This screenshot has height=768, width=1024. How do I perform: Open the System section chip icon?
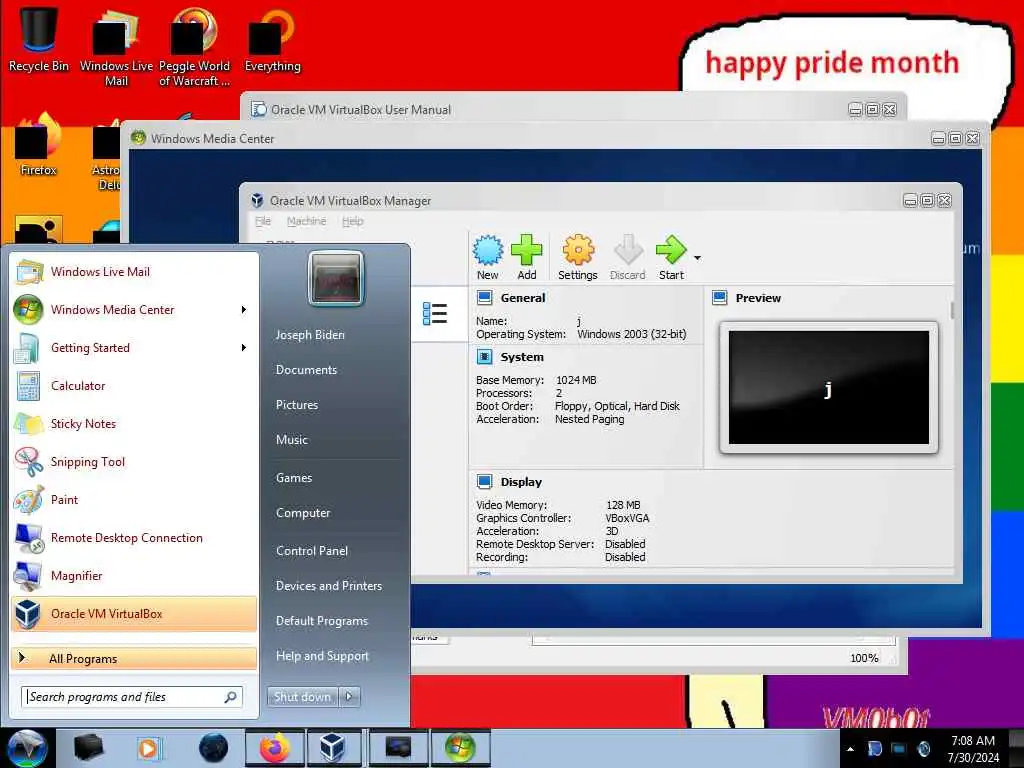coord(485,357)
